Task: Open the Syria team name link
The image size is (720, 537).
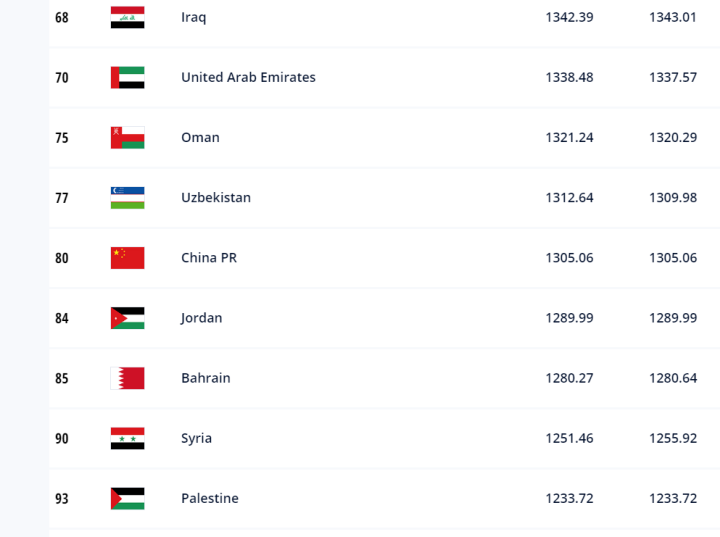Action: [x=197, y=438]
